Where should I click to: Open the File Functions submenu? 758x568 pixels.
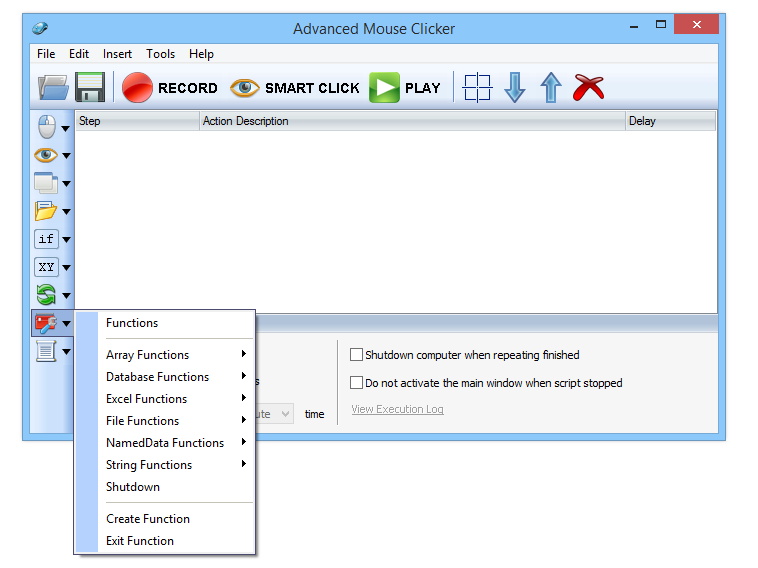[164, 421]
